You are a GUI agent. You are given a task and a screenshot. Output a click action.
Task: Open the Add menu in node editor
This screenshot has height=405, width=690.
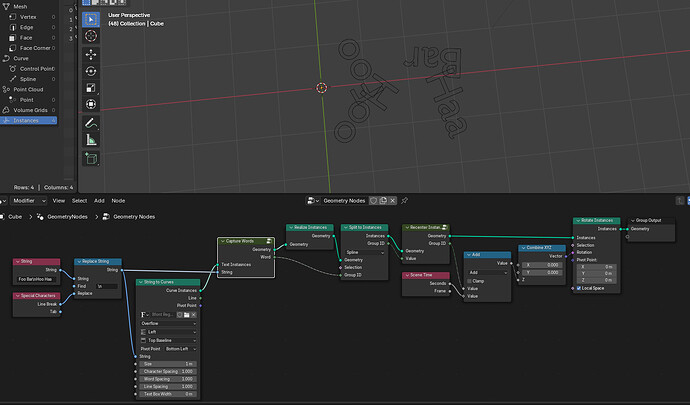click(x=99, y=201)
